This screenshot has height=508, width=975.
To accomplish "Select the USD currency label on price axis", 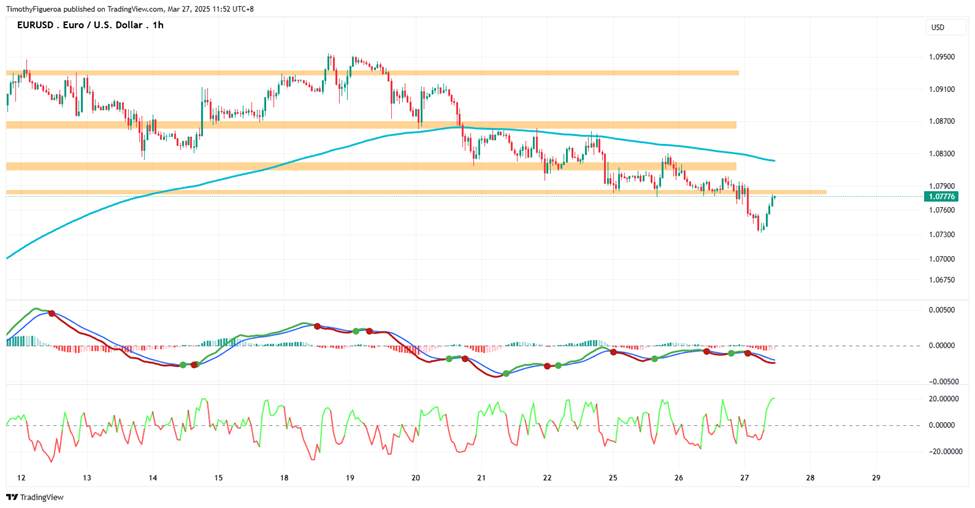I will 938,27.
